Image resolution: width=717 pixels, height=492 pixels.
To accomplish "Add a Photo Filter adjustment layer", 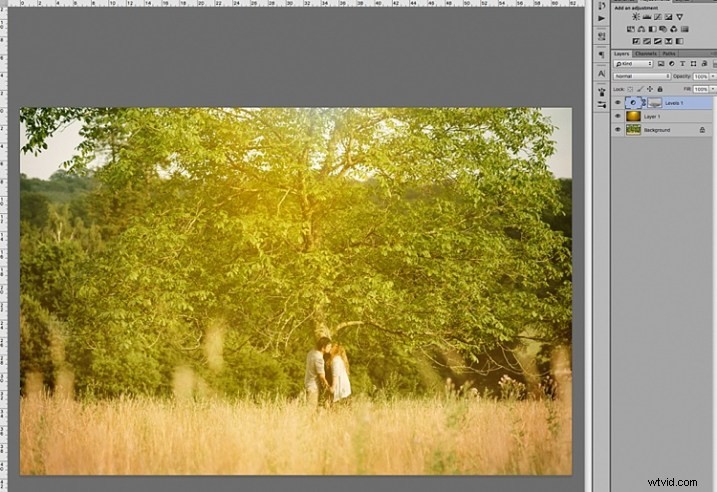I will [663, 29].
